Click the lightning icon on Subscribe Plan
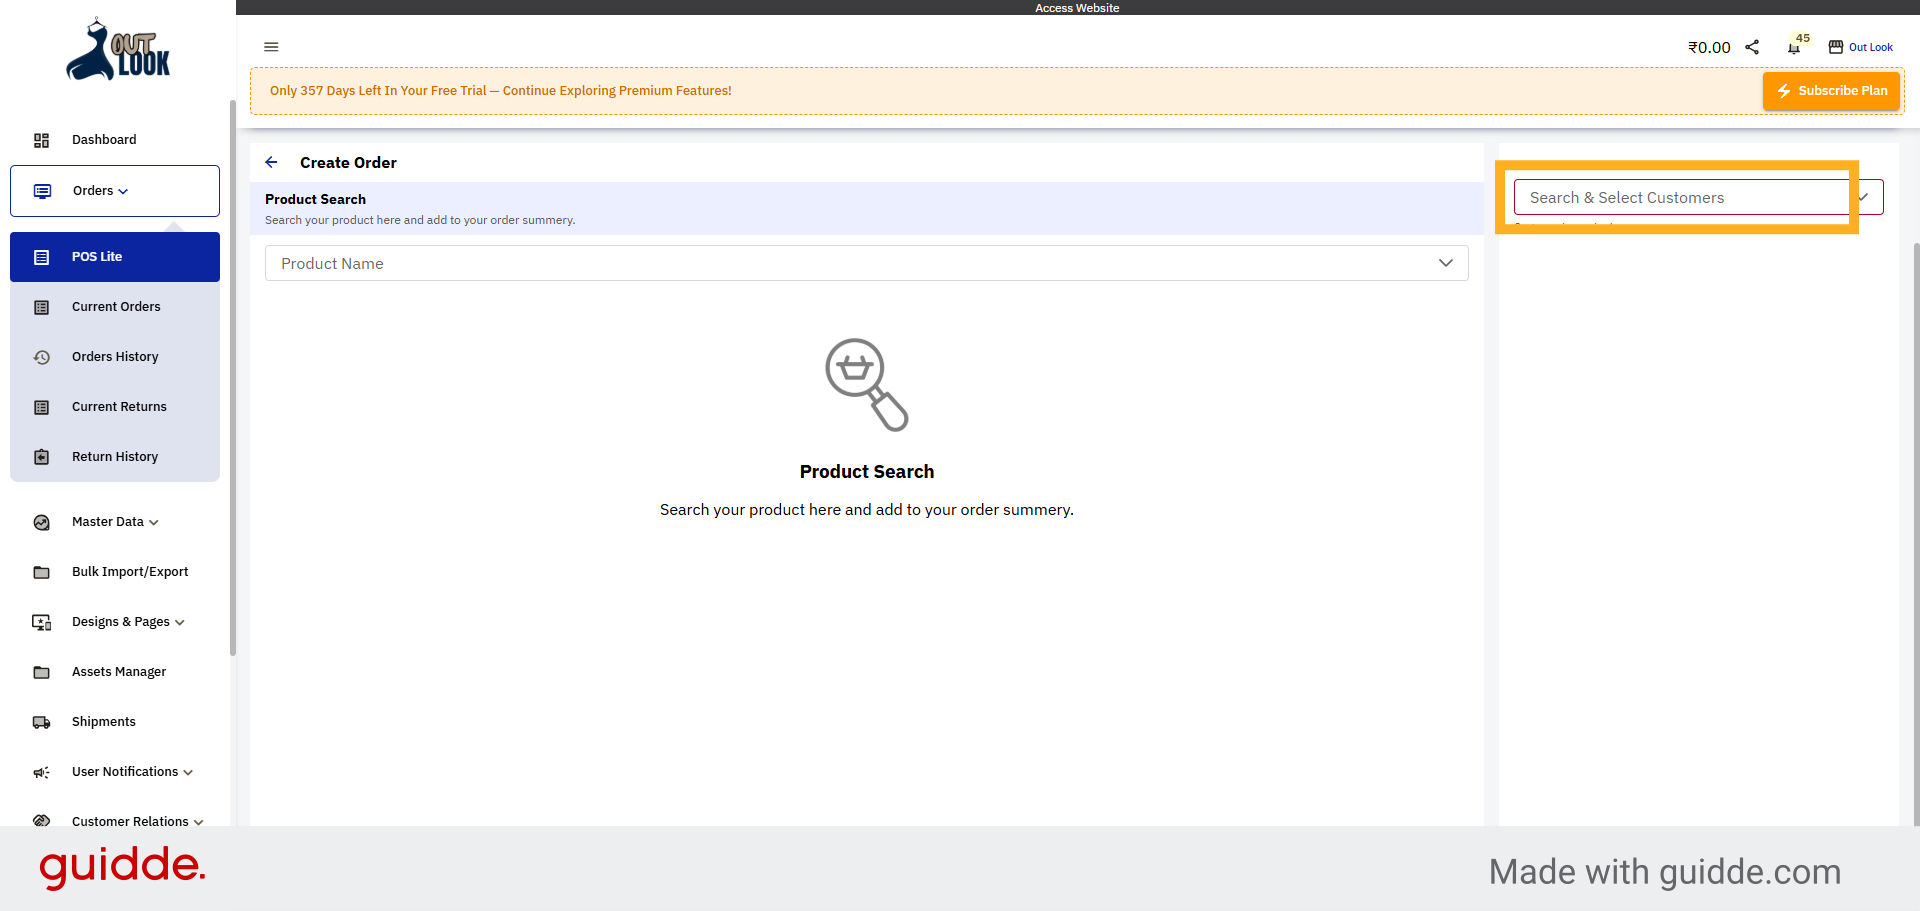 tap(1784, 91)
